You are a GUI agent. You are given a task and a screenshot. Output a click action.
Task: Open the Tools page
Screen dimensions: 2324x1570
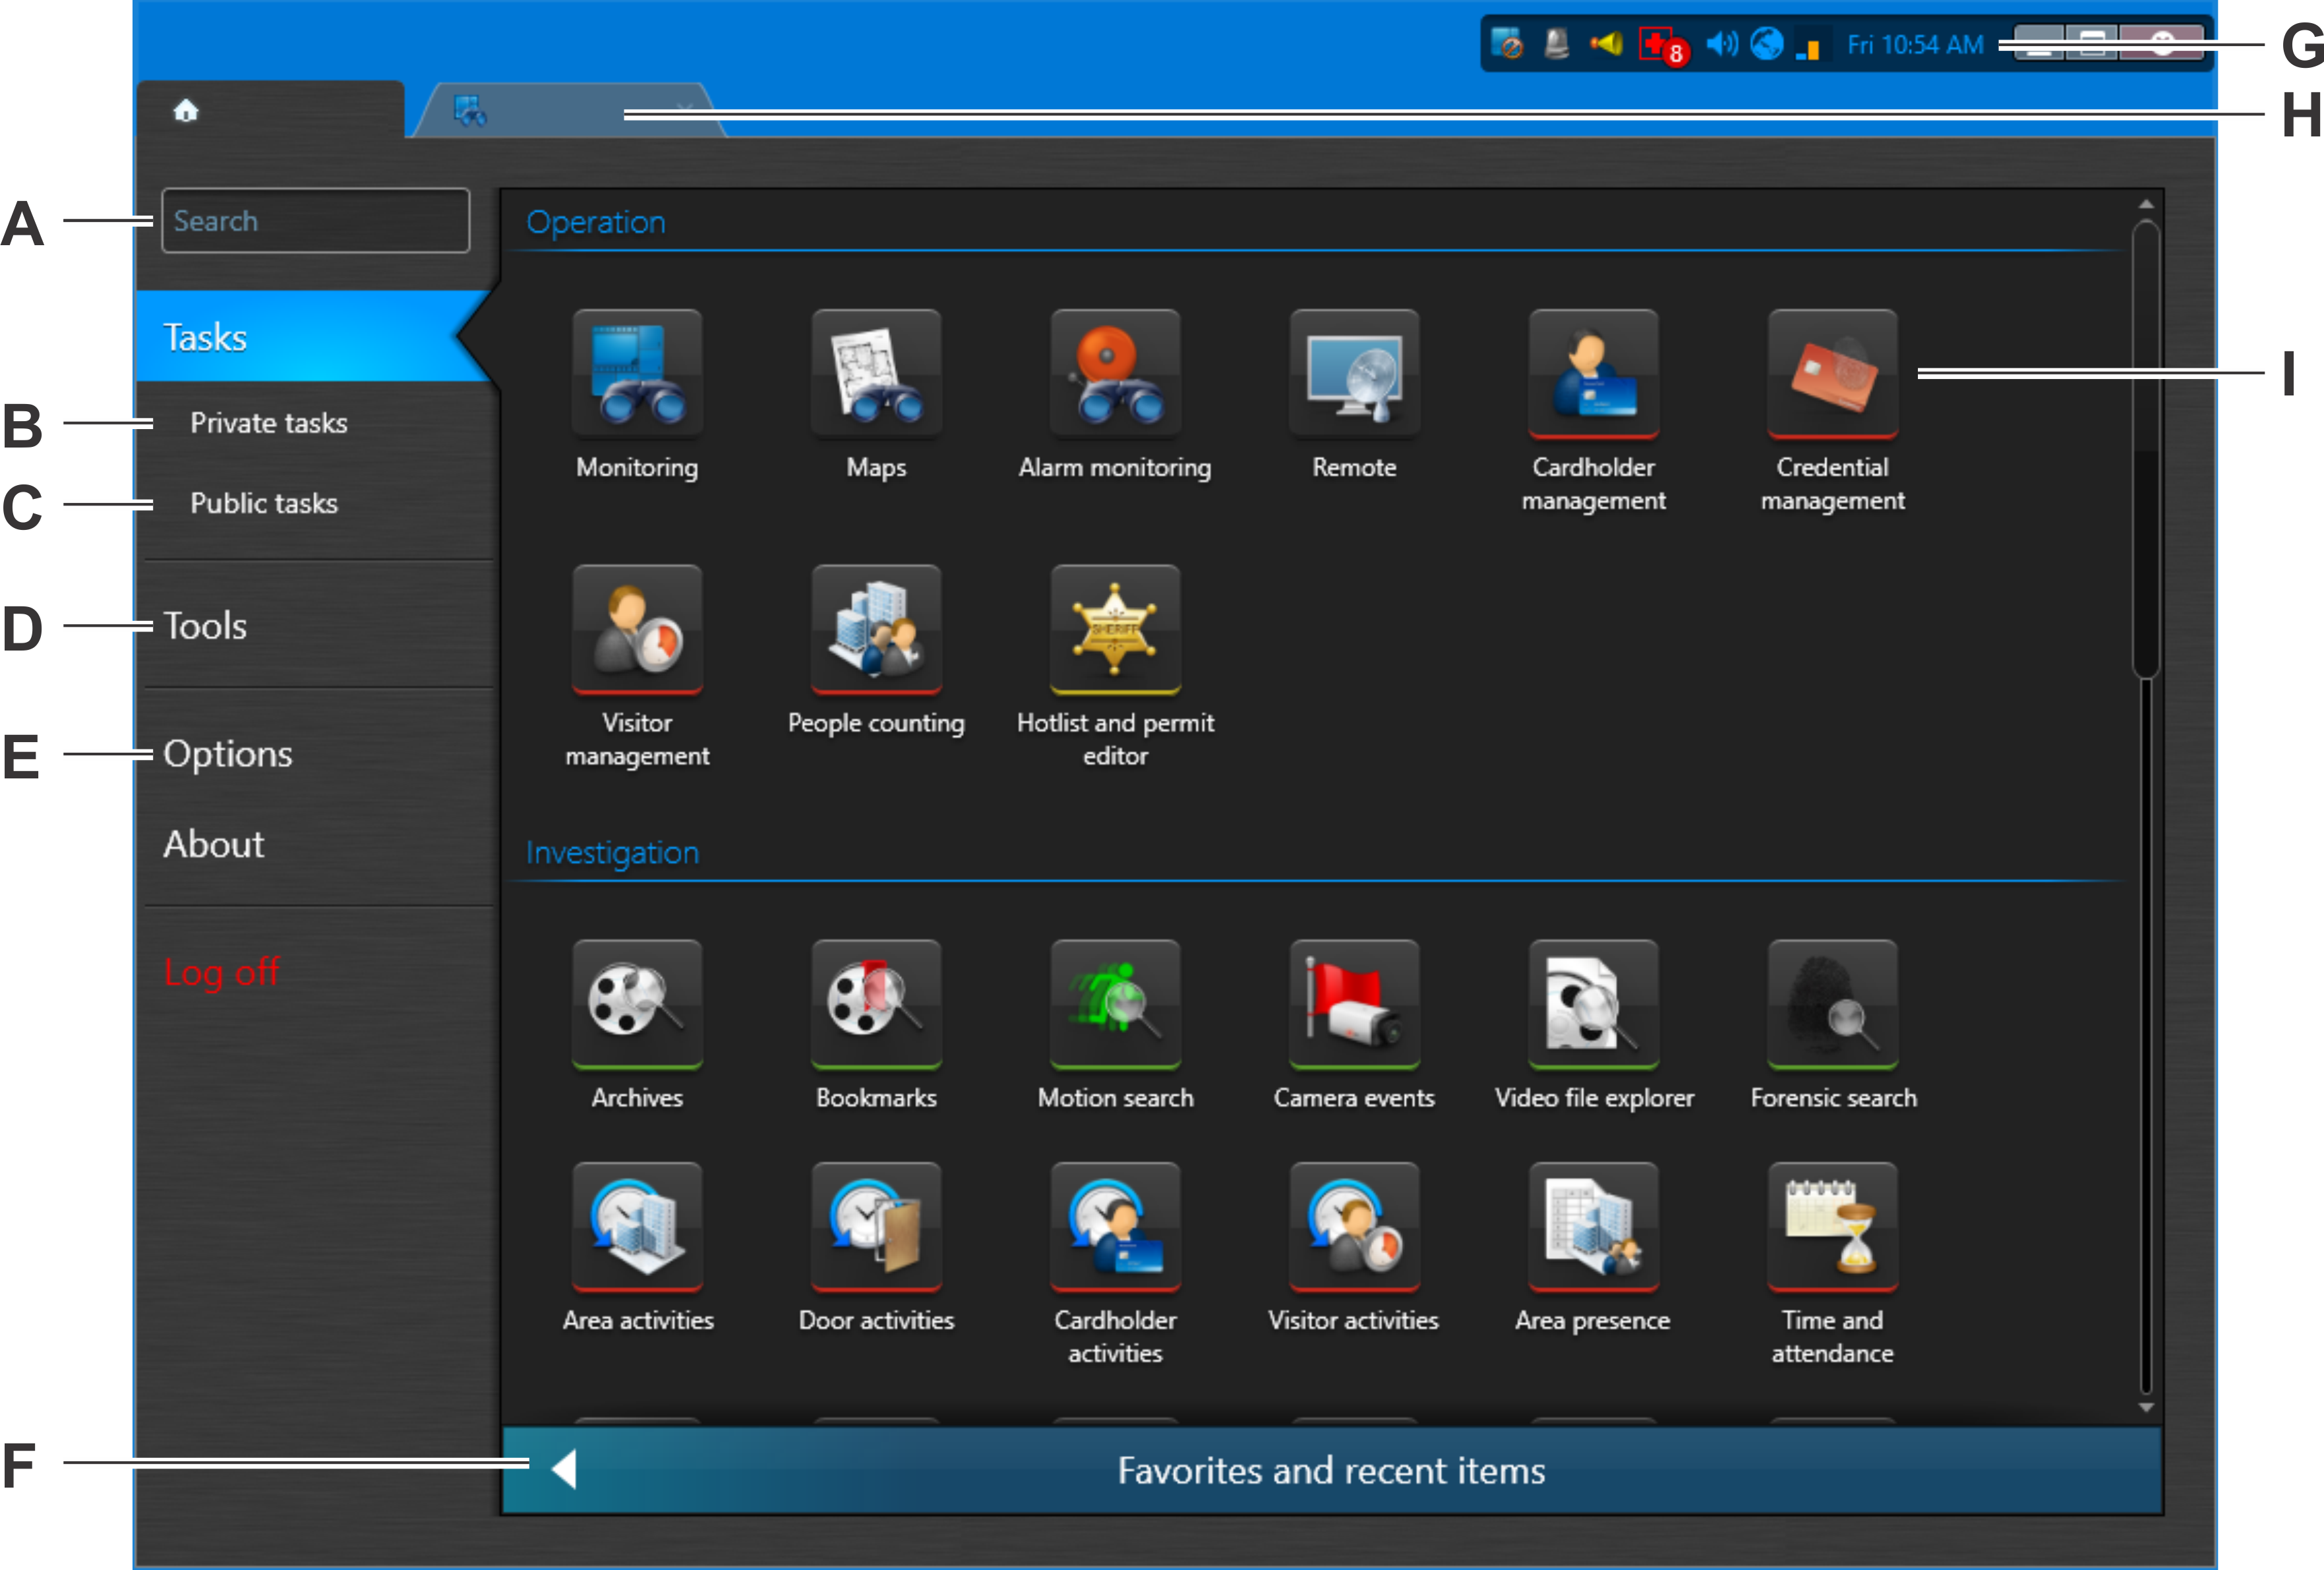(x=205, y=626)
